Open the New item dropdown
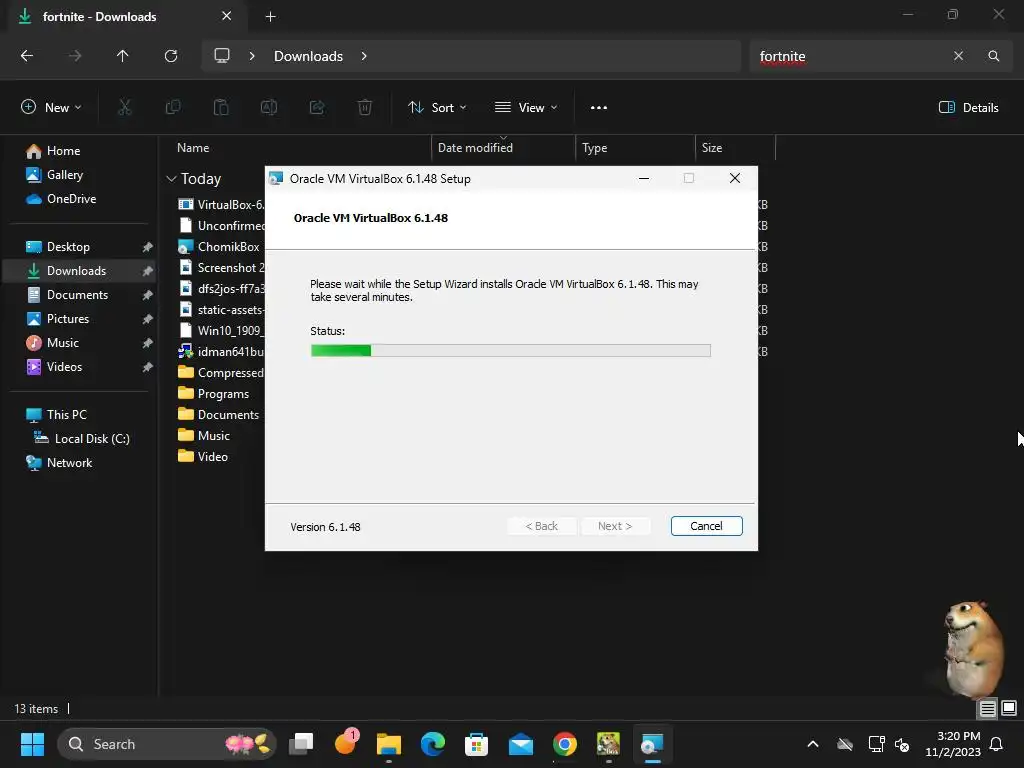 pos(51,108)
